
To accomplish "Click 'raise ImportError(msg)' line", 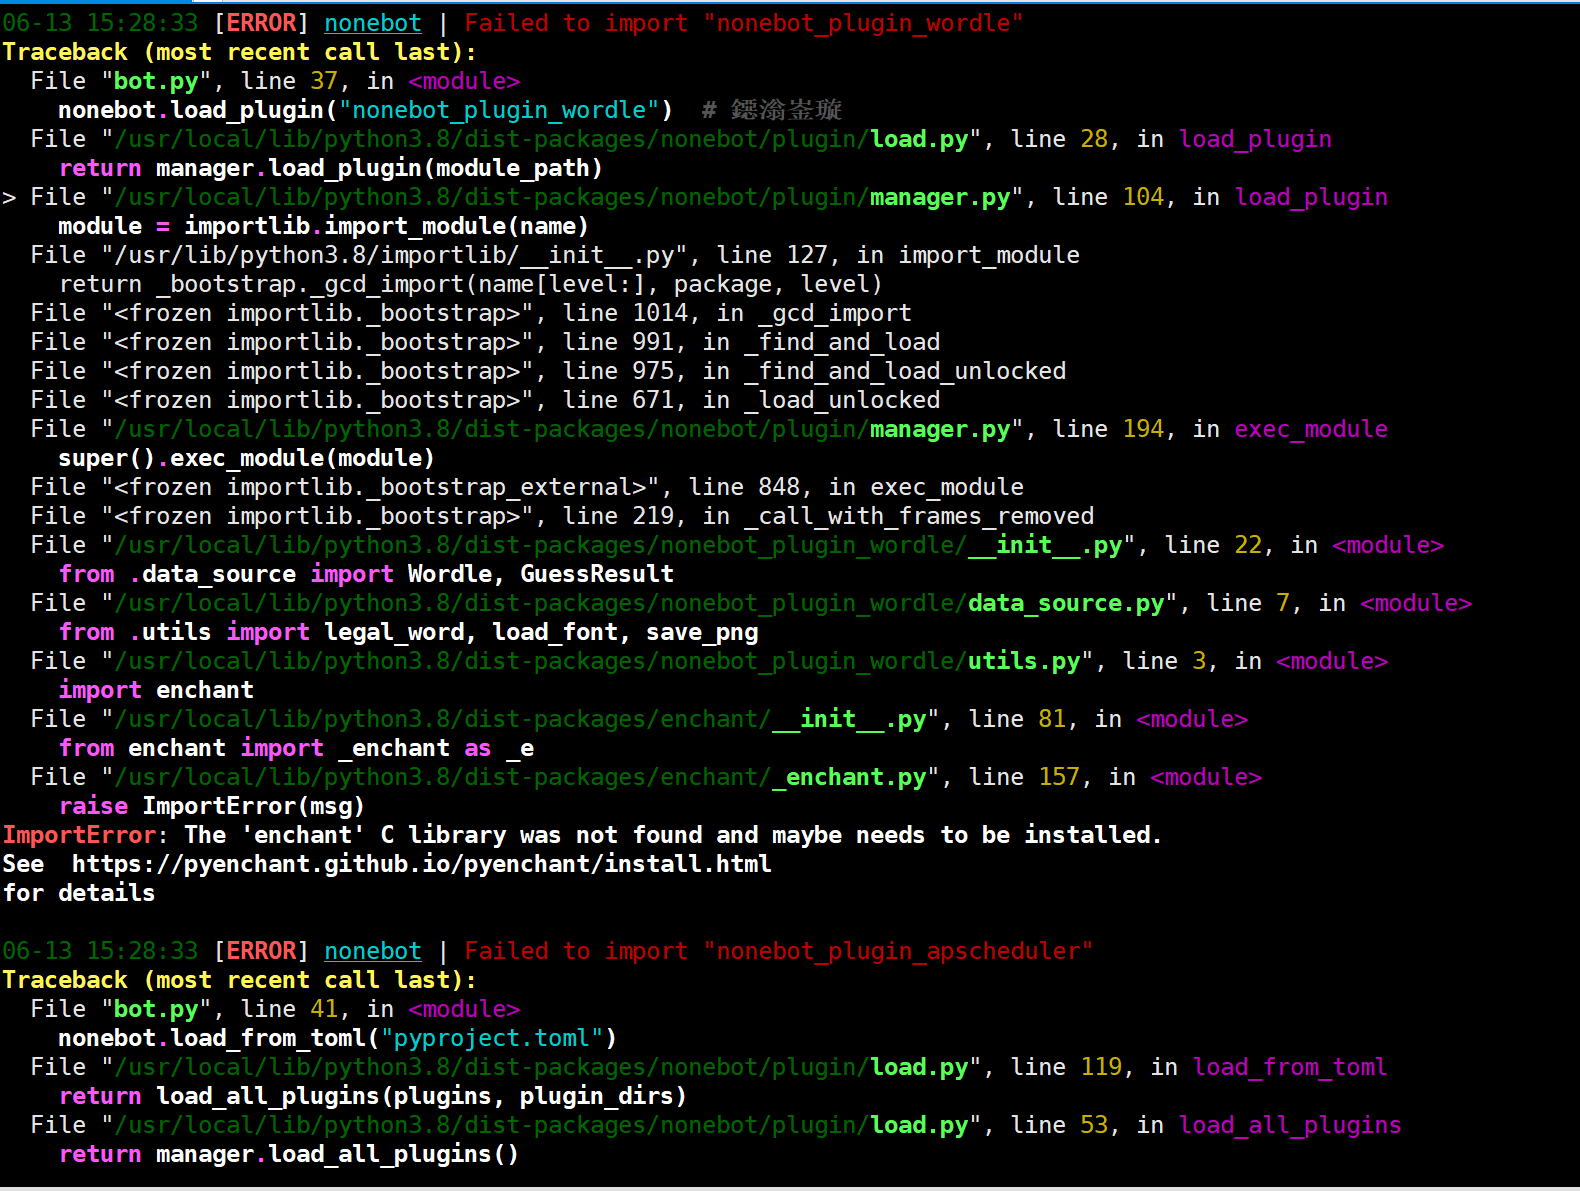I will click(x=212, y=806).
